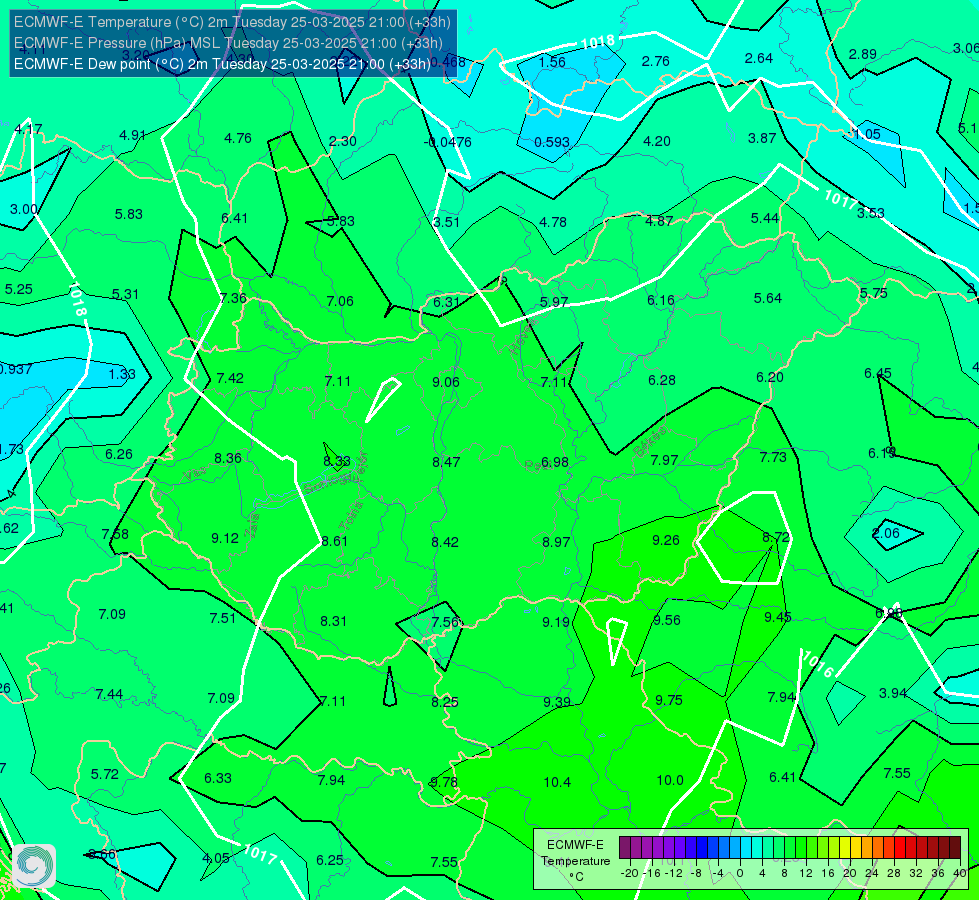Click the map value 2.30
The width and height of the screenshot is (979, 900).
[343, 141]
